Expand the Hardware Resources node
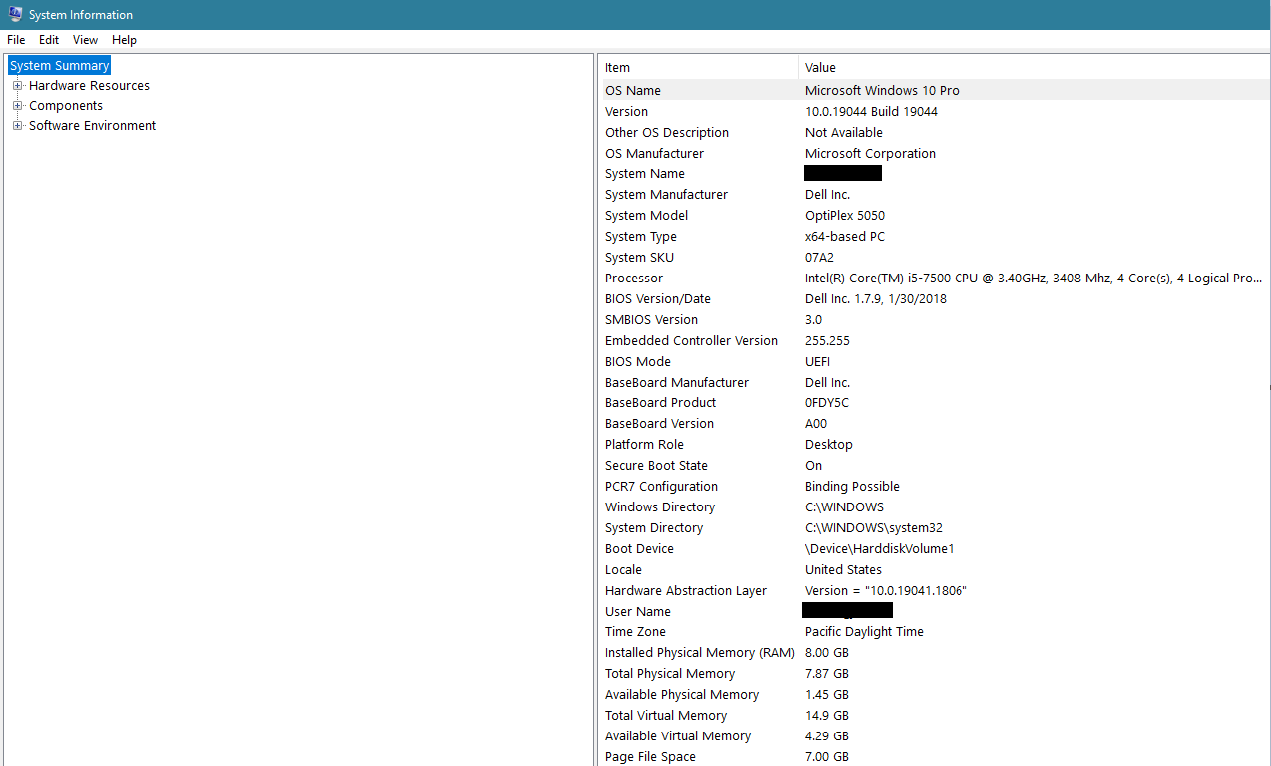 click(17, 86)
